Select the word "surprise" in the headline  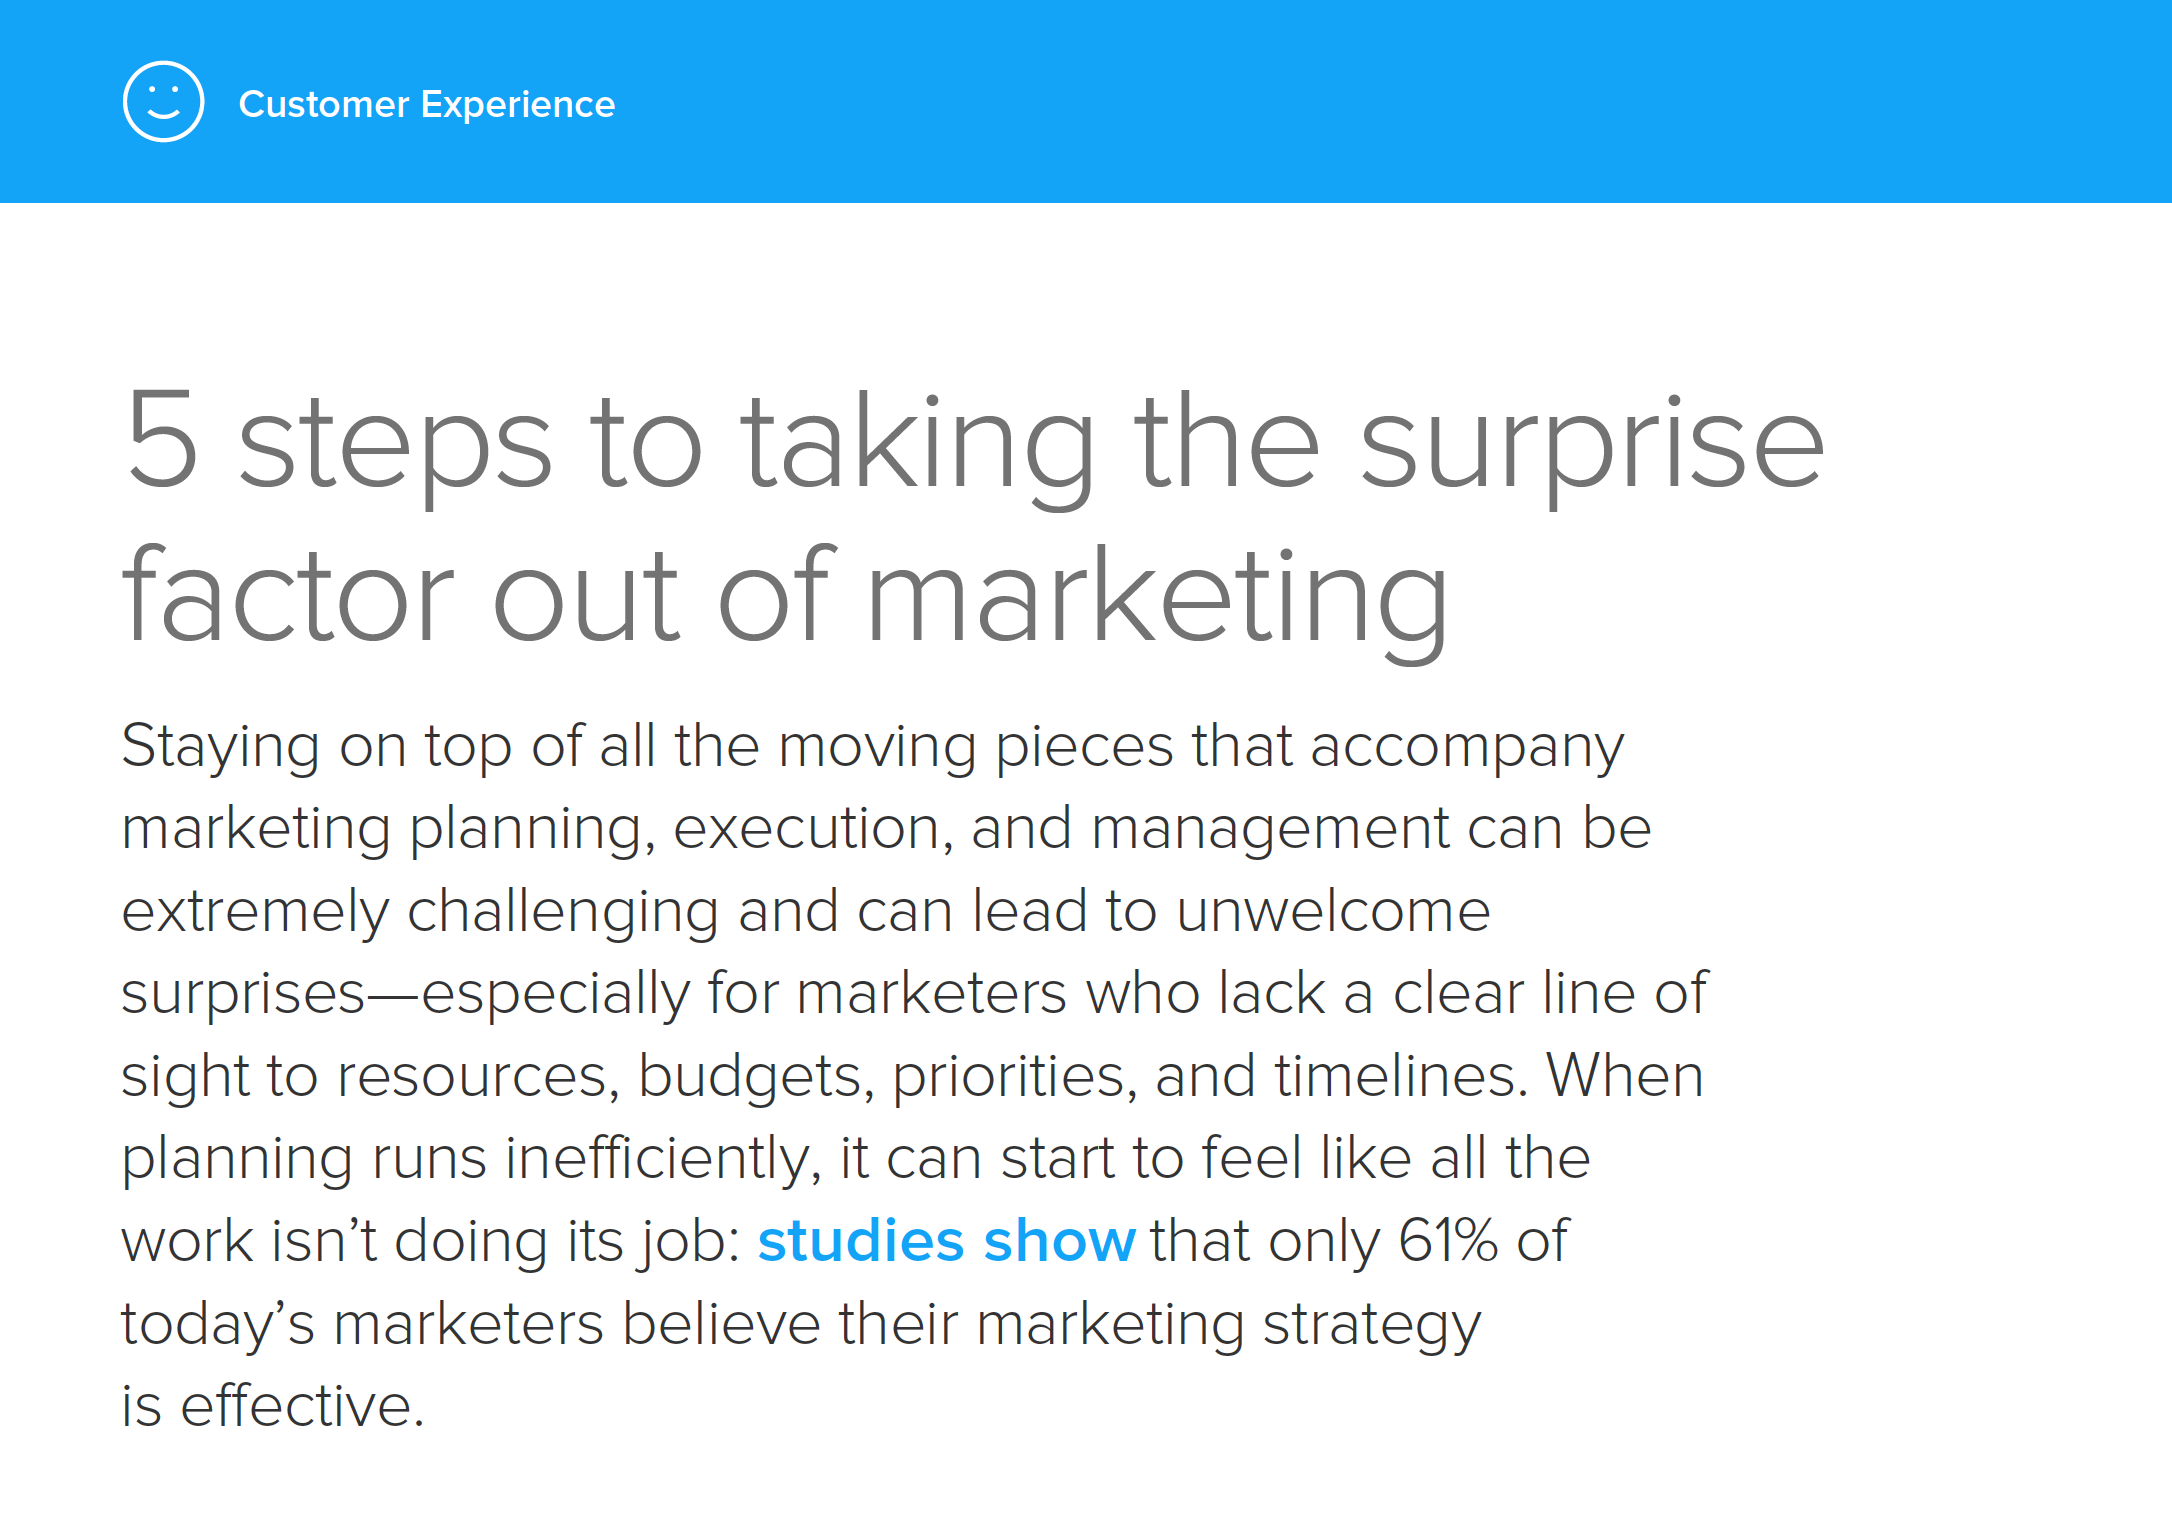coord(1592,447)
